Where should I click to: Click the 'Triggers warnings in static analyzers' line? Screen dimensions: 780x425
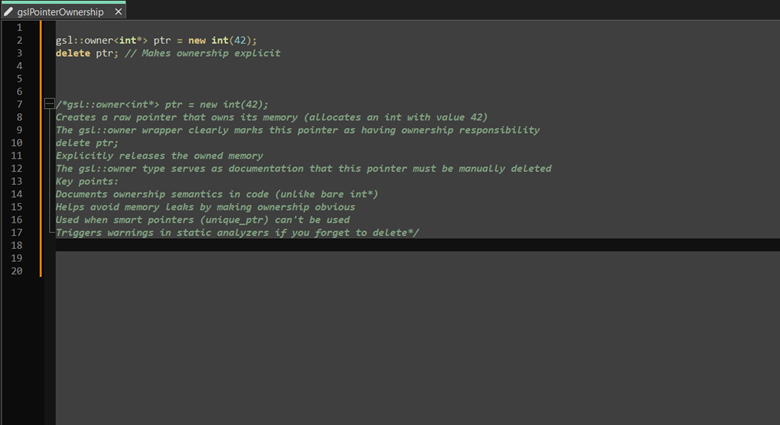coord(237,233)
